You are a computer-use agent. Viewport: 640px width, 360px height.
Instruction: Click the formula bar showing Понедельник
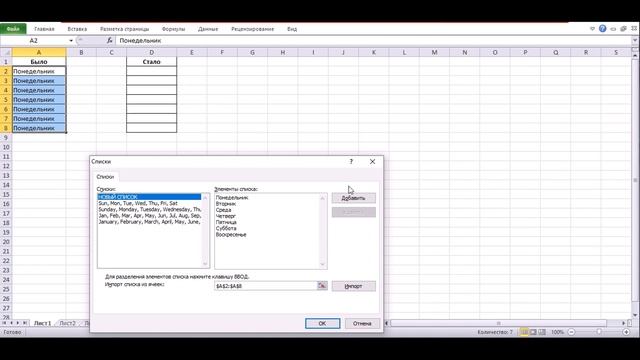(373, 40)
